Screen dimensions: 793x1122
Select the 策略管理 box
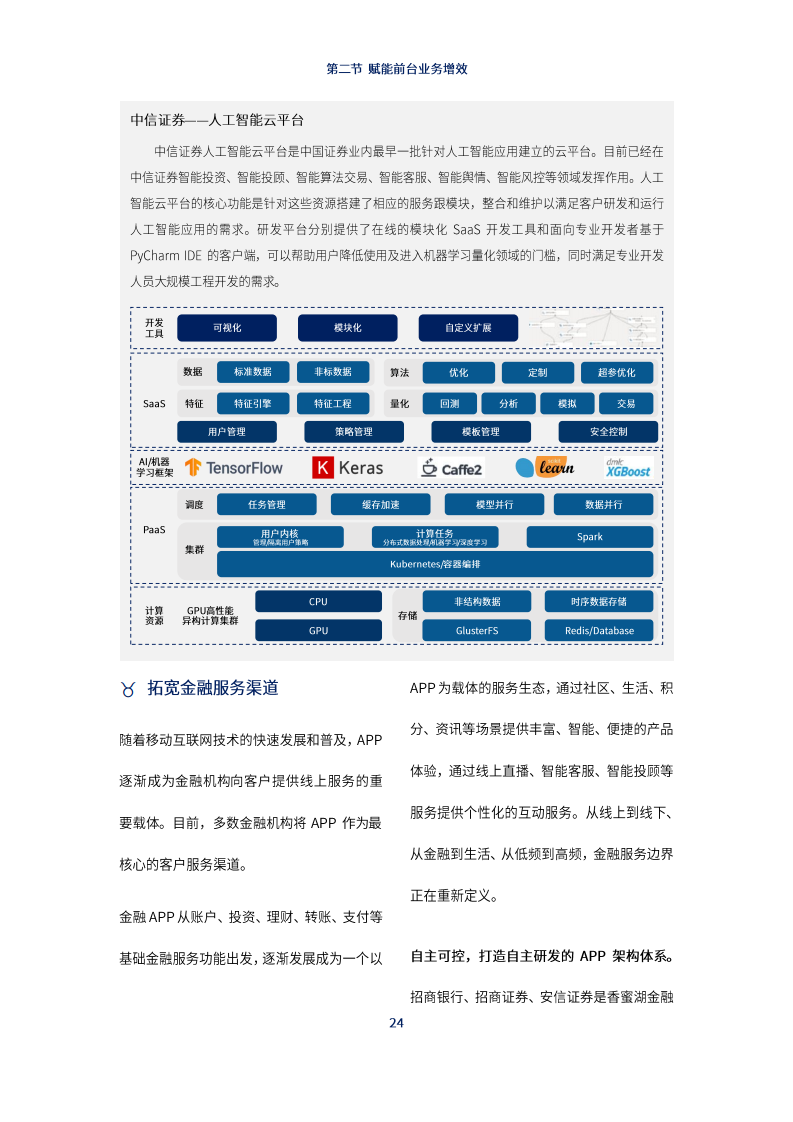pos(354,431)
